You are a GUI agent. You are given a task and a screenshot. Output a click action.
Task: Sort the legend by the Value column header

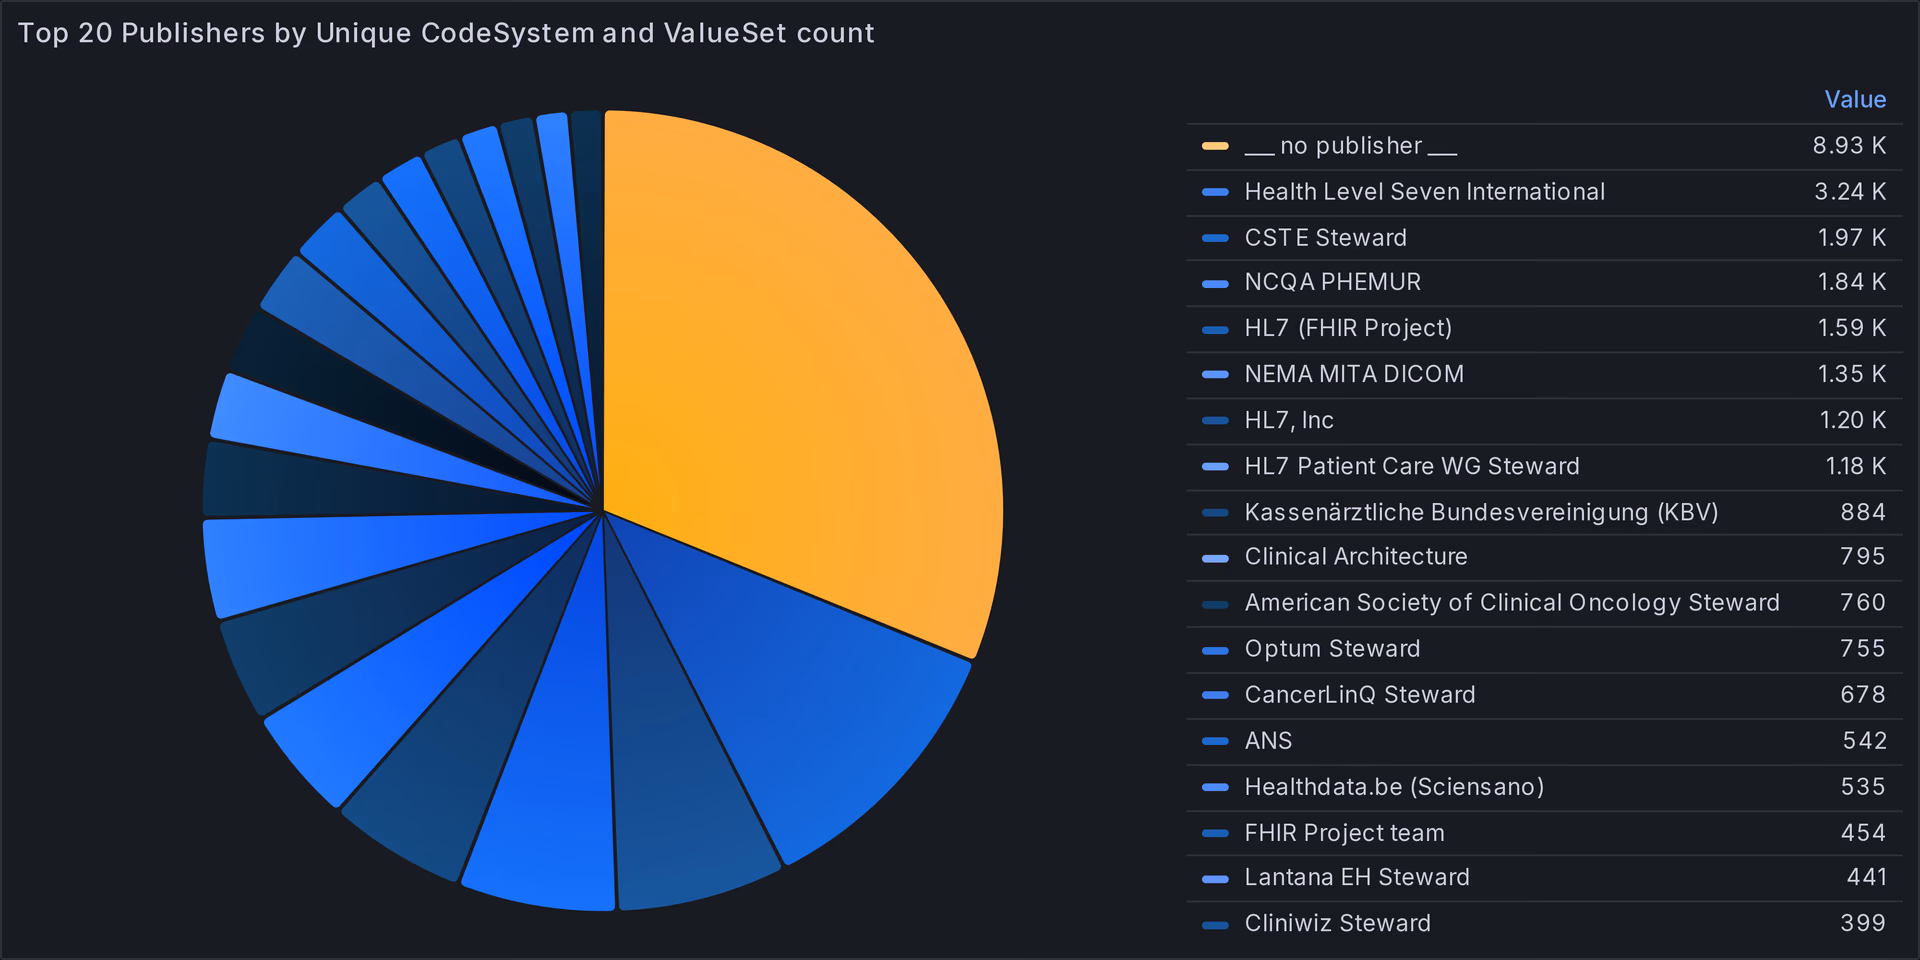coord(1854,100)
